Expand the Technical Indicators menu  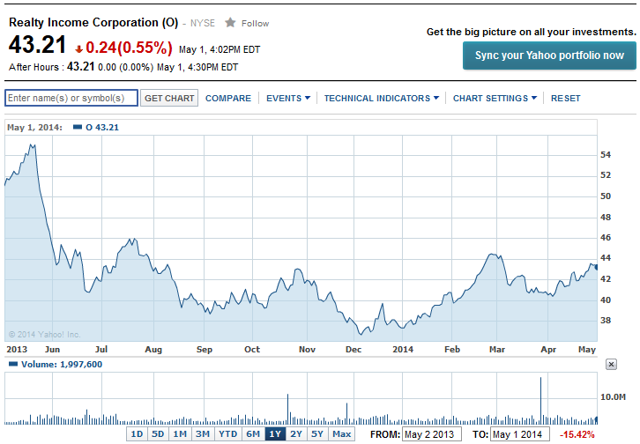click(381, 98)
